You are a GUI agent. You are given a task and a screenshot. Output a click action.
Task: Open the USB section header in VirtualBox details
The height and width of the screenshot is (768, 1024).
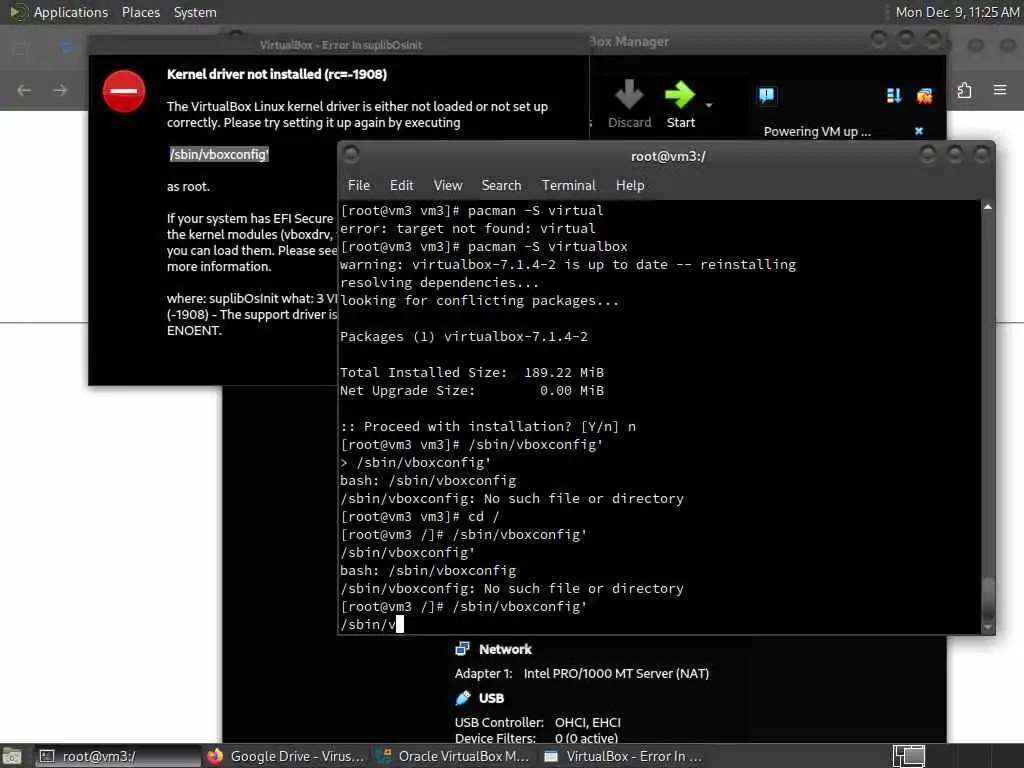pyautogui.click(x=491, y=698)
